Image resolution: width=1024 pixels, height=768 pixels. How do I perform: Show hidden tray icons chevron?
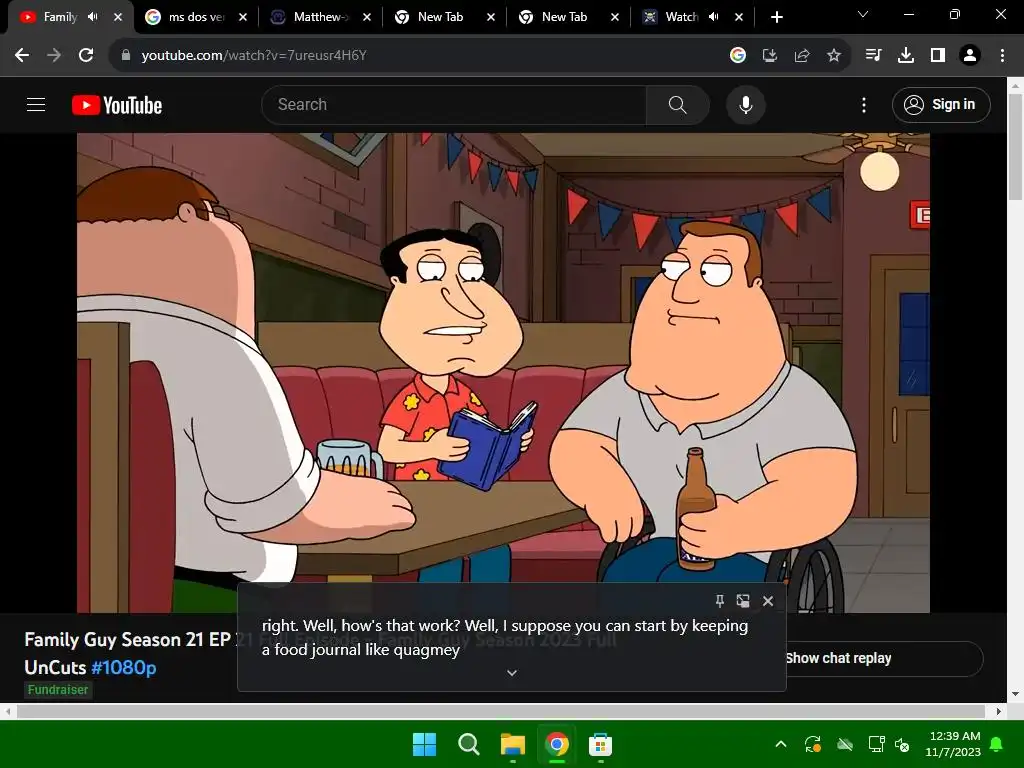780,744
